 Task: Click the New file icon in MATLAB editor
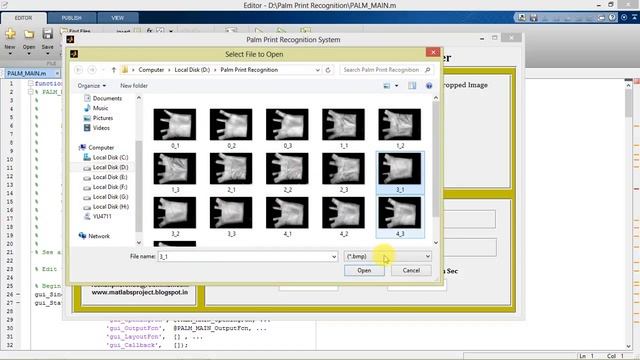10,34
